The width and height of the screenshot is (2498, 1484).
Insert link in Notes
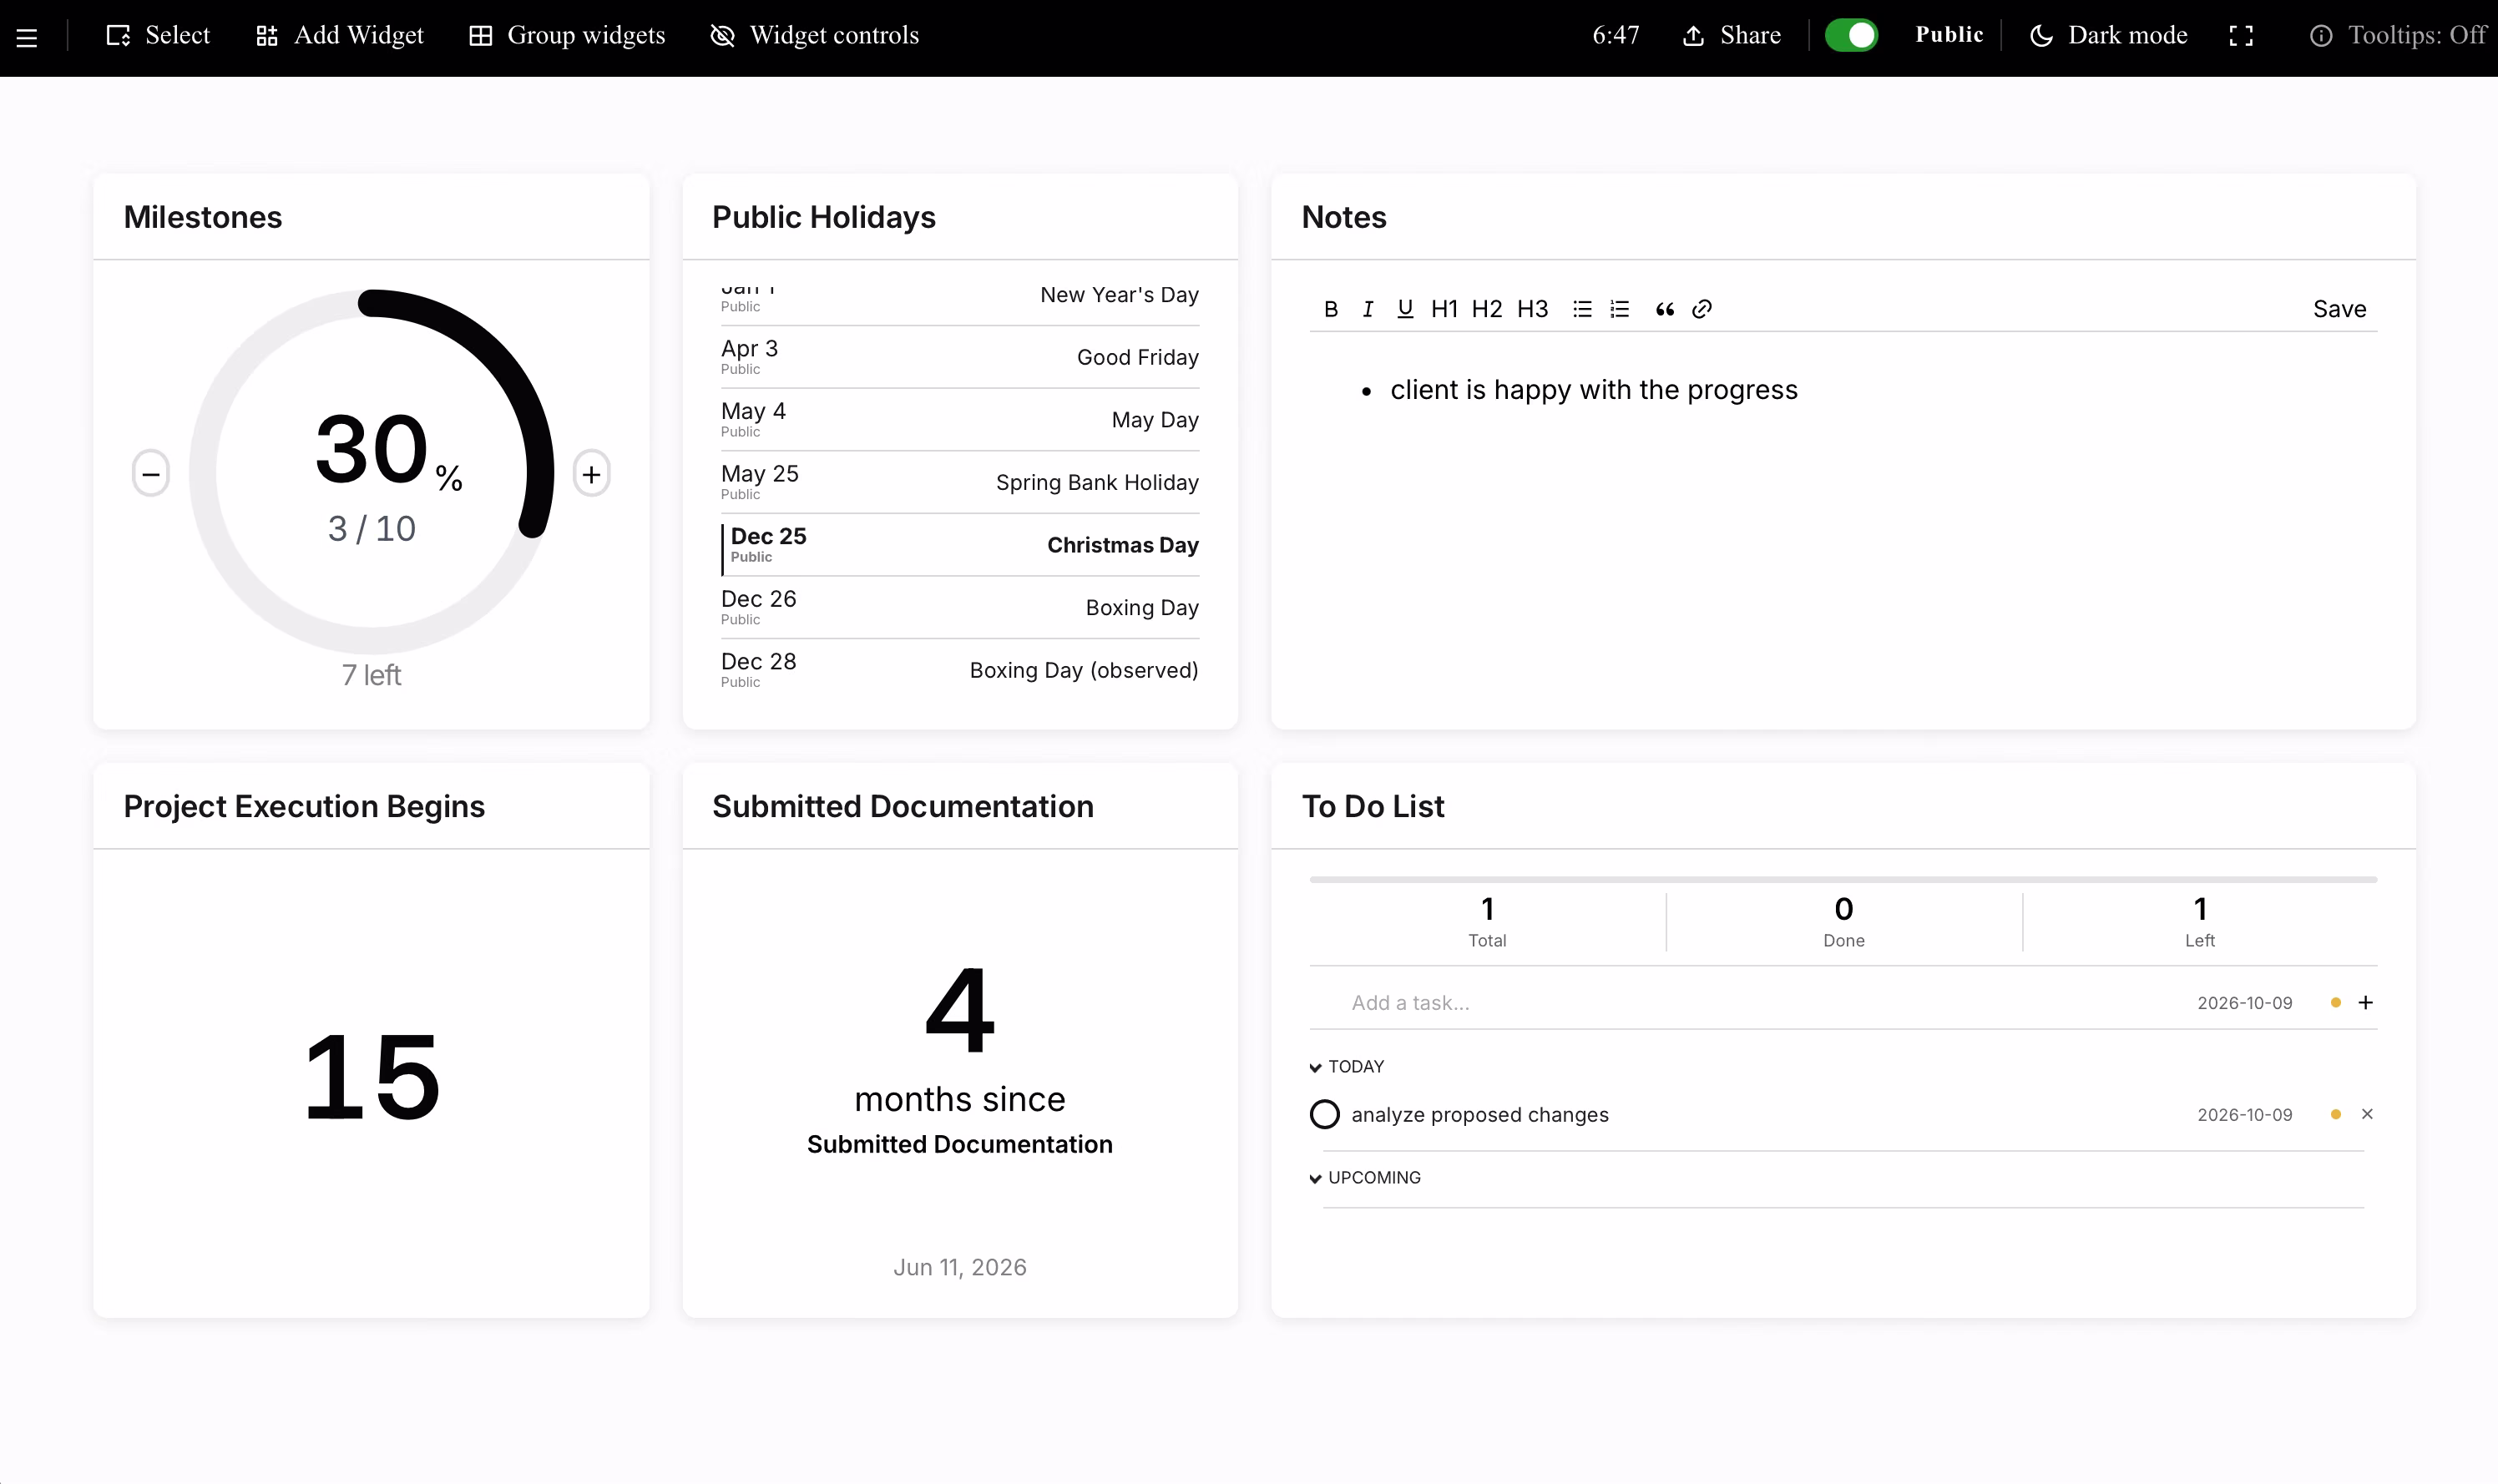pos(1702,309)
